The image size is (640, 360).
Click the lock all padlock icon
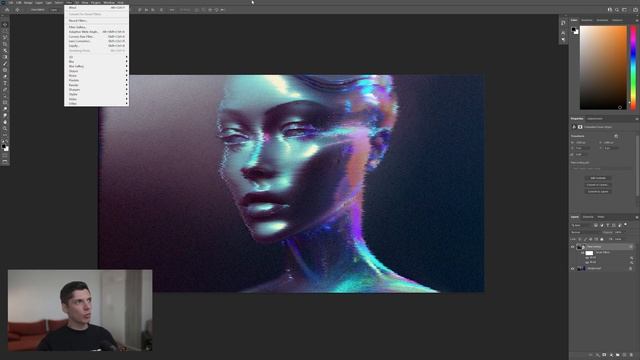(602, 239)
